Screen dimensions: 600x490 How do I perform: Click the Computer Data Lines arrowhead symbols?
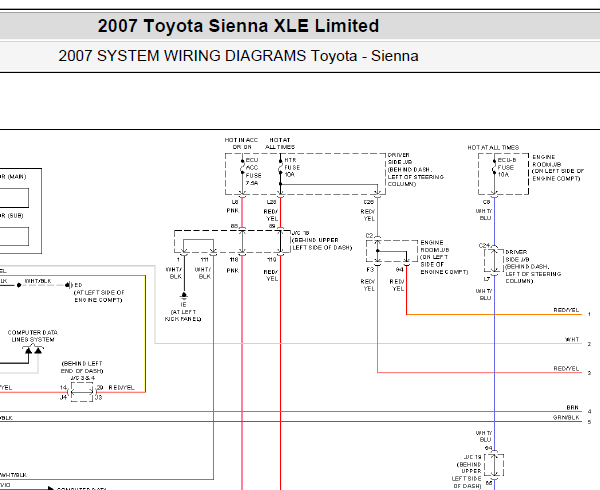click(33, 349)
